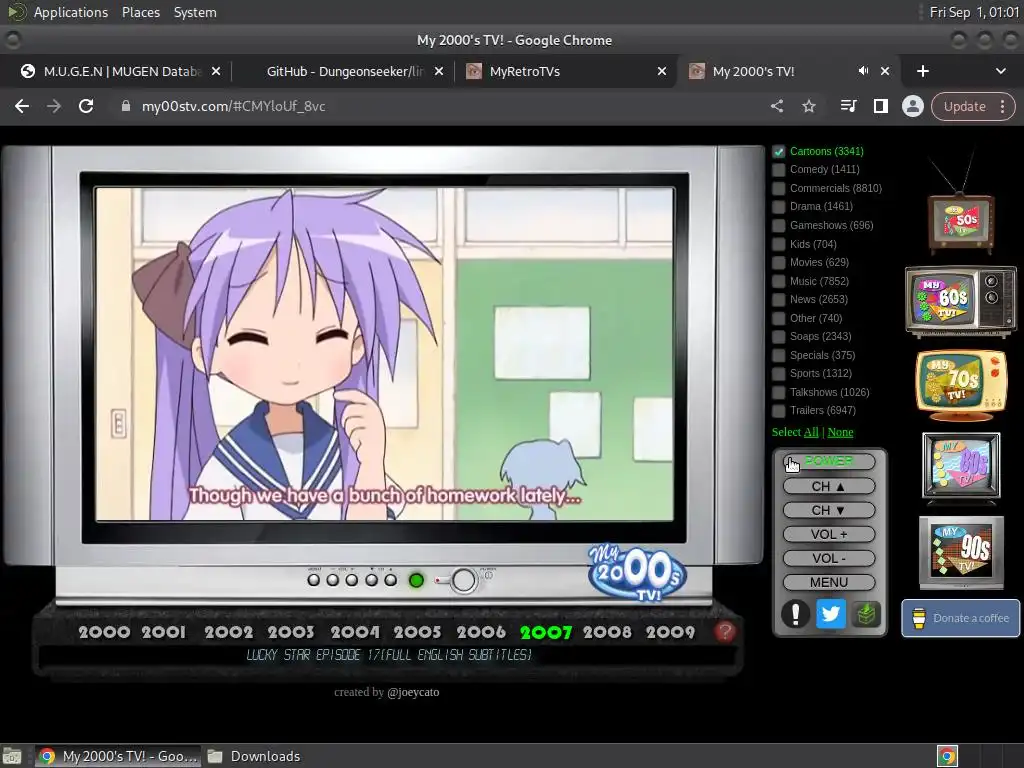Click the address bar URL
Image resolution: width=1024 pixels, height=768 pixels.
(233, 106)
